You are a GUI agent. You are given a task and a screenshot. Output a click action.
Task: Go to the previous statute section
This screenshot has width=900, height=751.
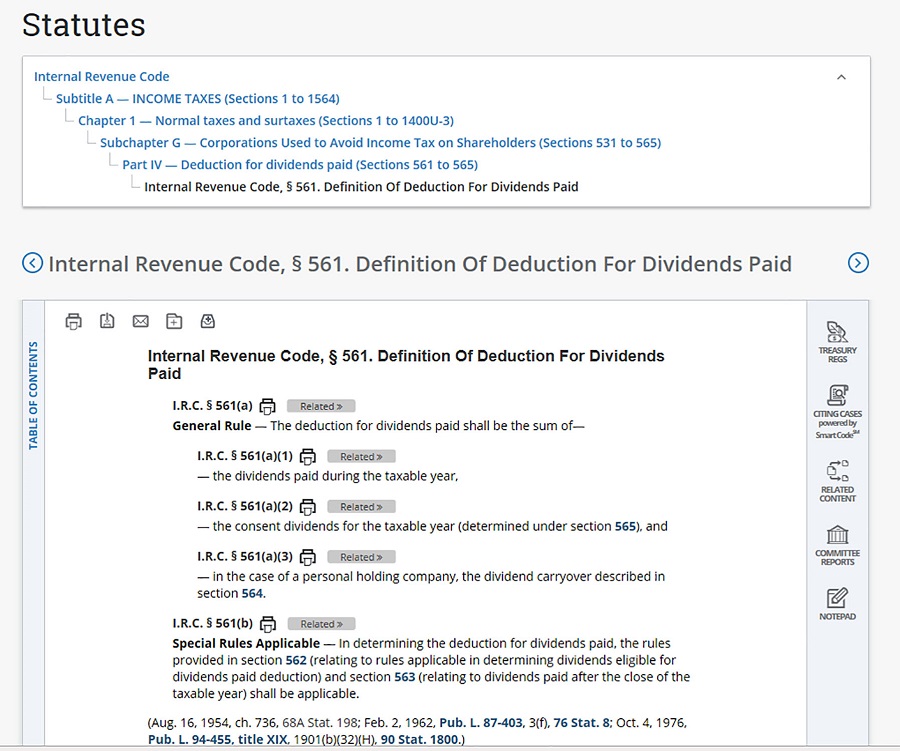tap(33, 263)
